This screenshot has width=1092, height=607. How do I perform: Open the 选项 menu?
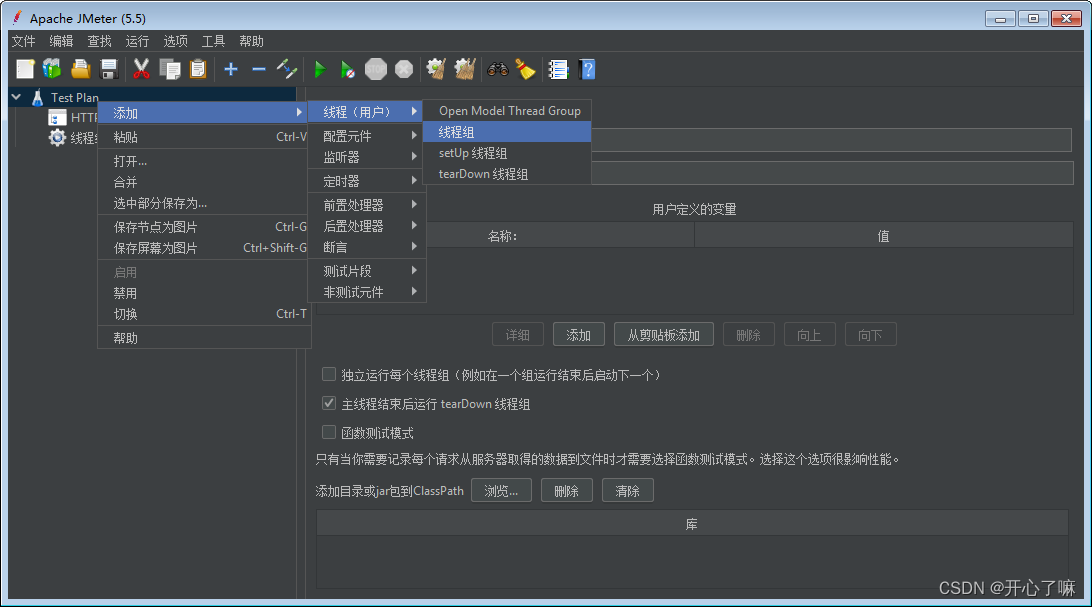[x=176, y=41]
